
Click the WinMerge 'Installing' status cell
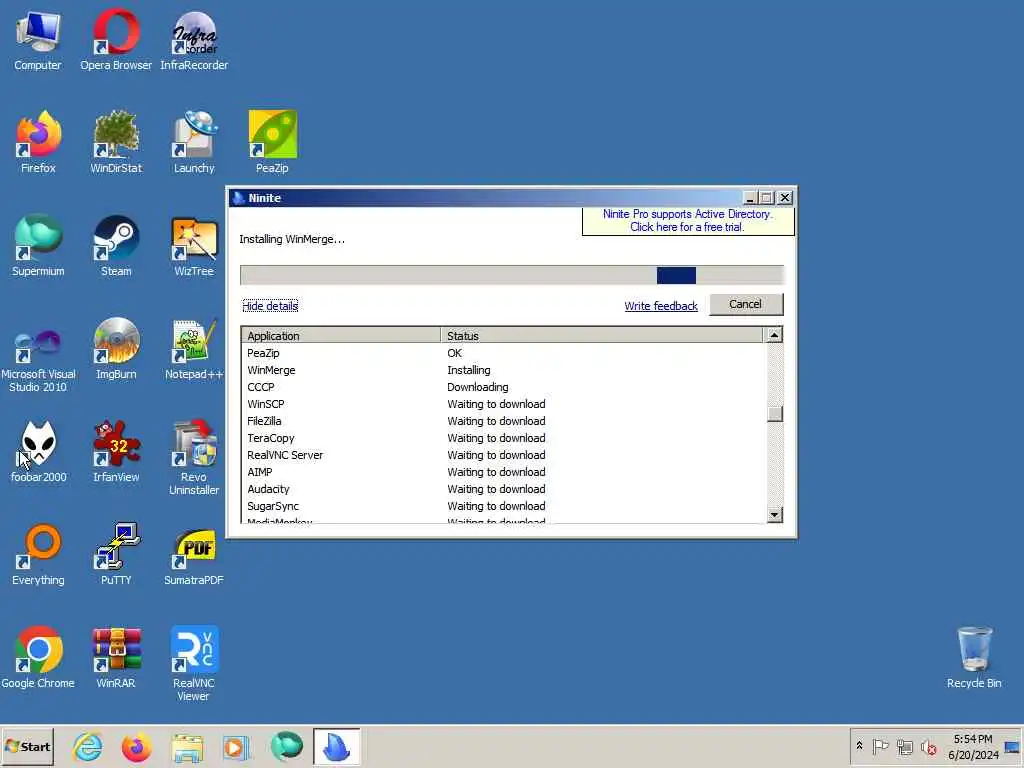(x=469, y=370)
